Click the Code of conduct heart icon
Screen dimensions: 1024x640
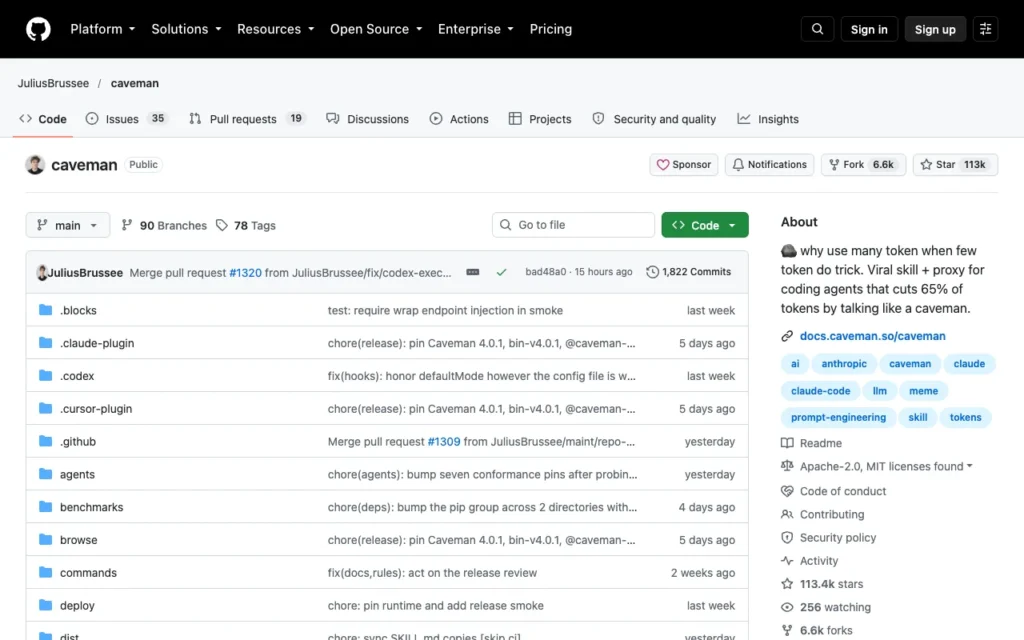(787, 491)
